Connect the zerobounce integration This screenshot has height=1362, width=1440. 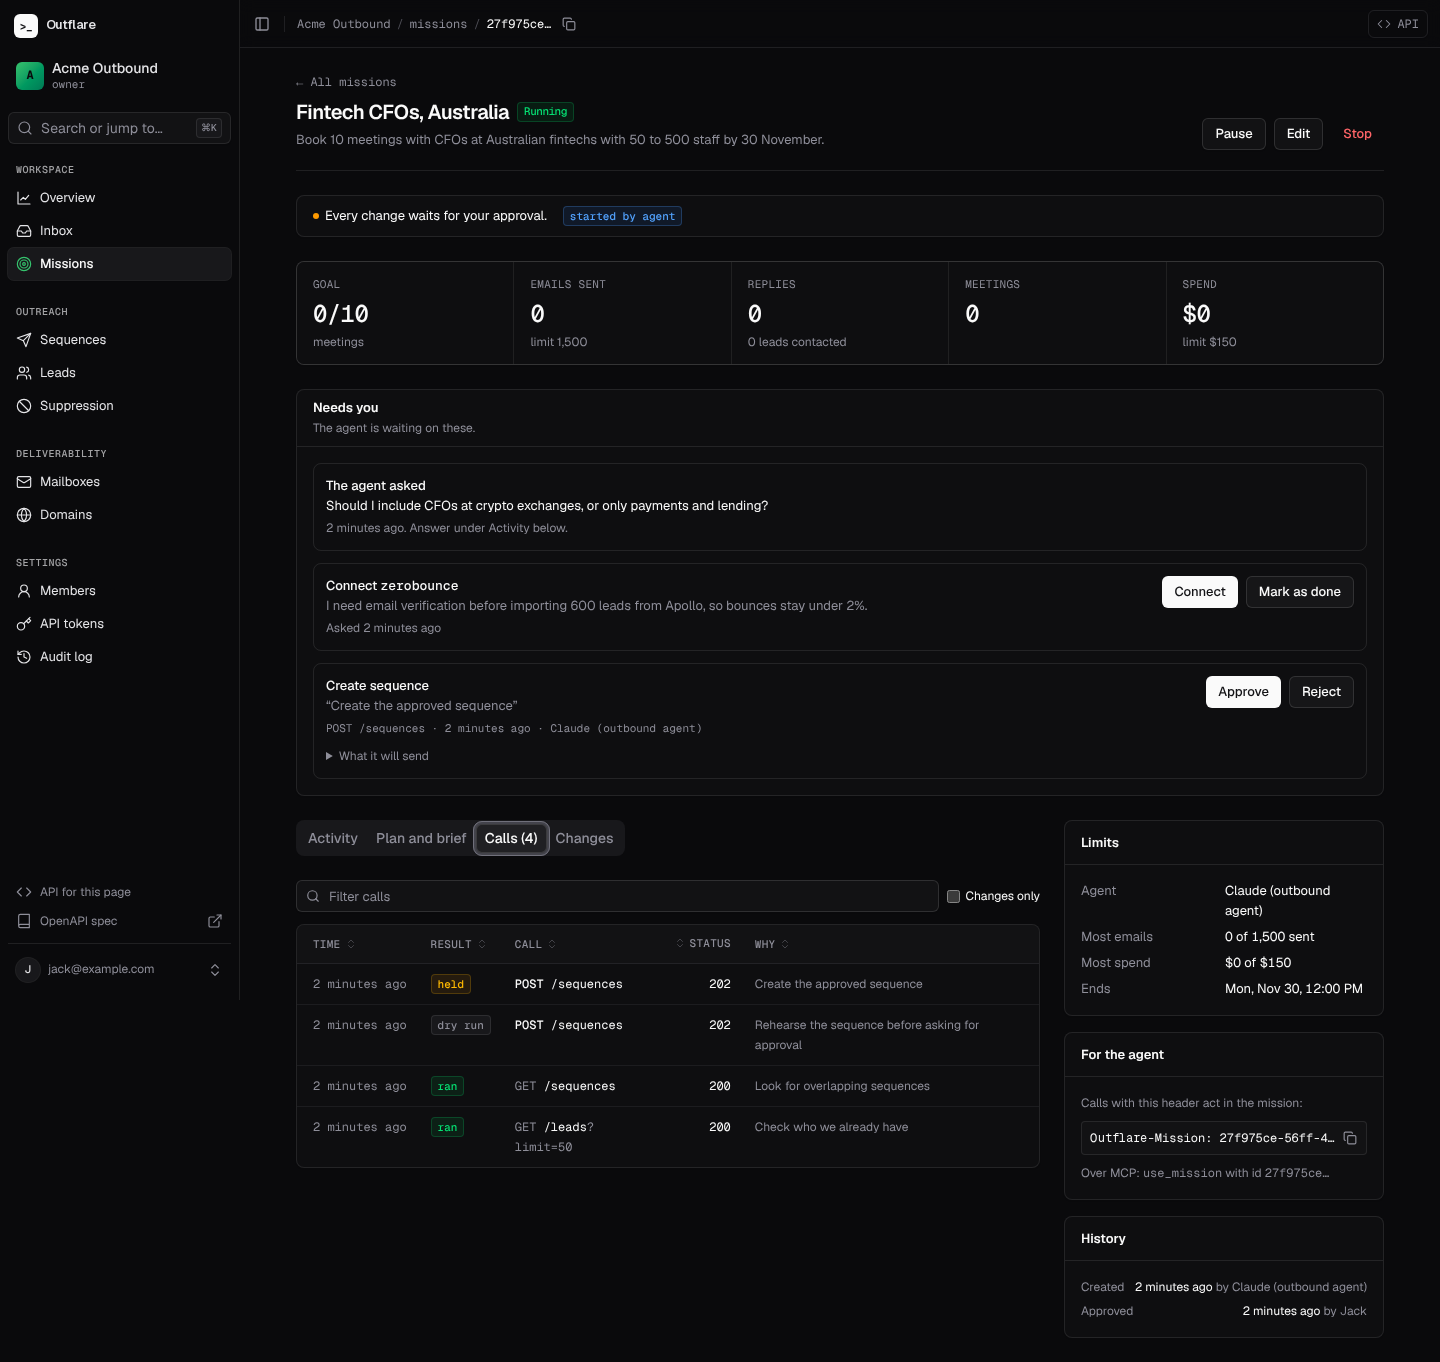[x=1200, y=592]
